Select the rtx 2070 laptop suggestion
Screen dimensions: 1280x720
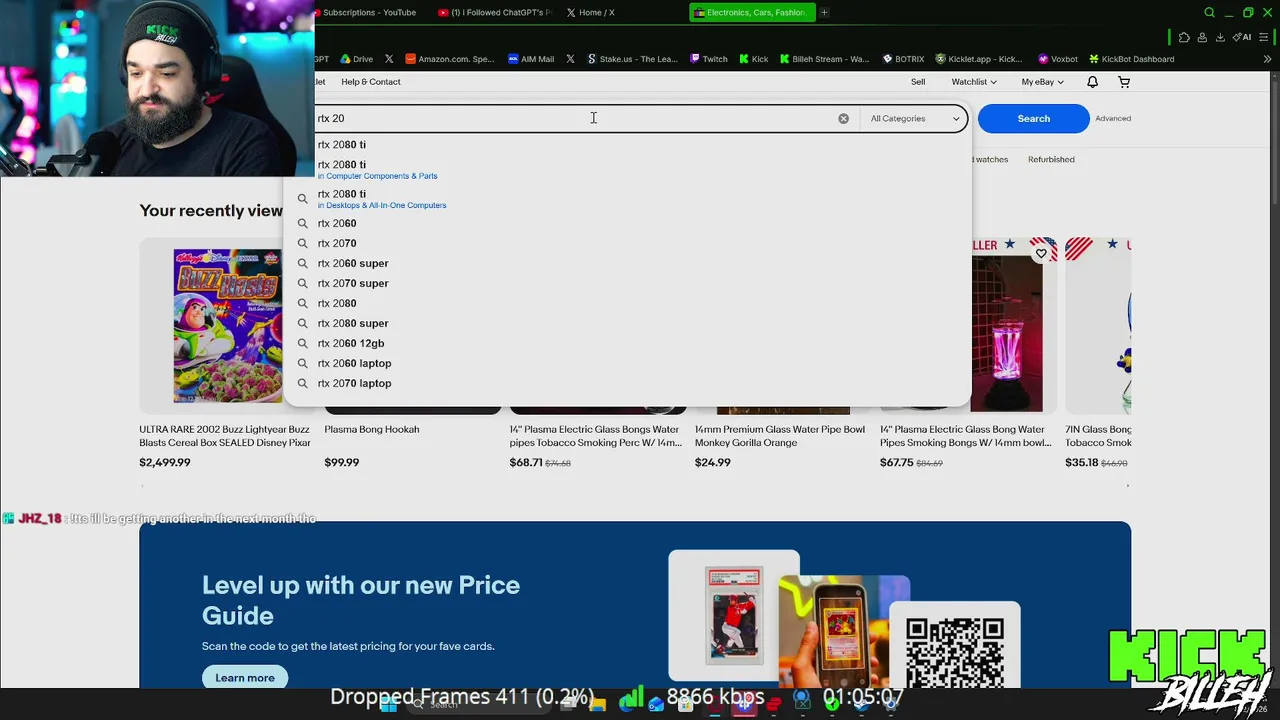click(628, 383)
